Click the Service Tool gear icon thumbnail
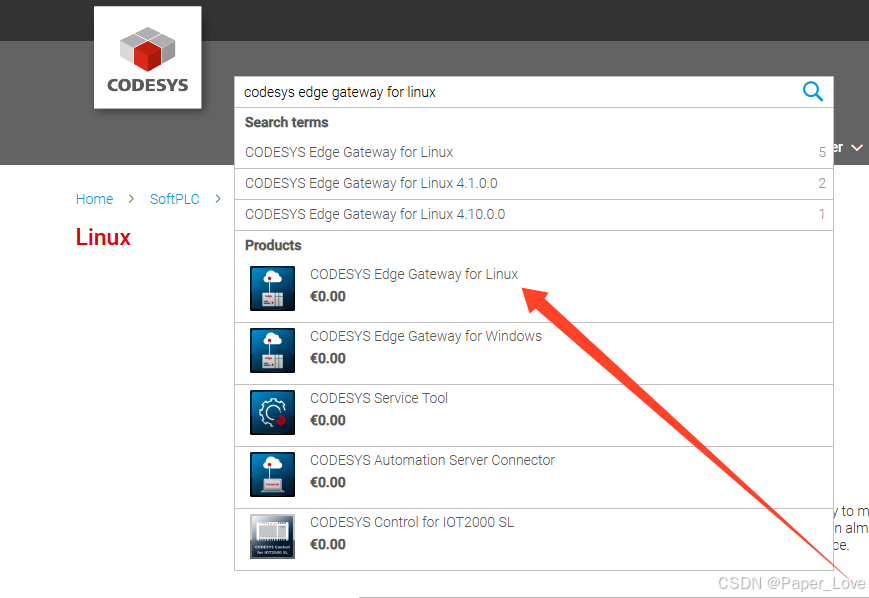This screenshot has height=598, width=869. coord(272,412)
